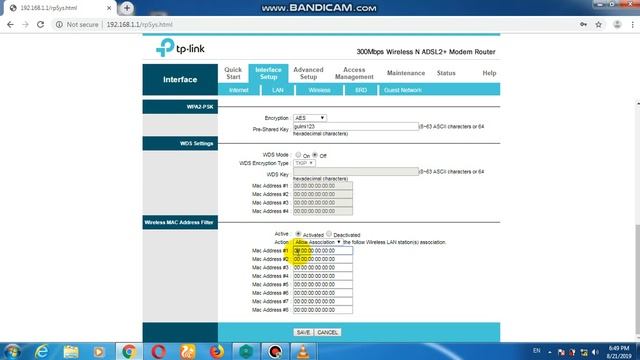Open the Chrome profile avatar
The image size is (640, 360).
point(617,24)
